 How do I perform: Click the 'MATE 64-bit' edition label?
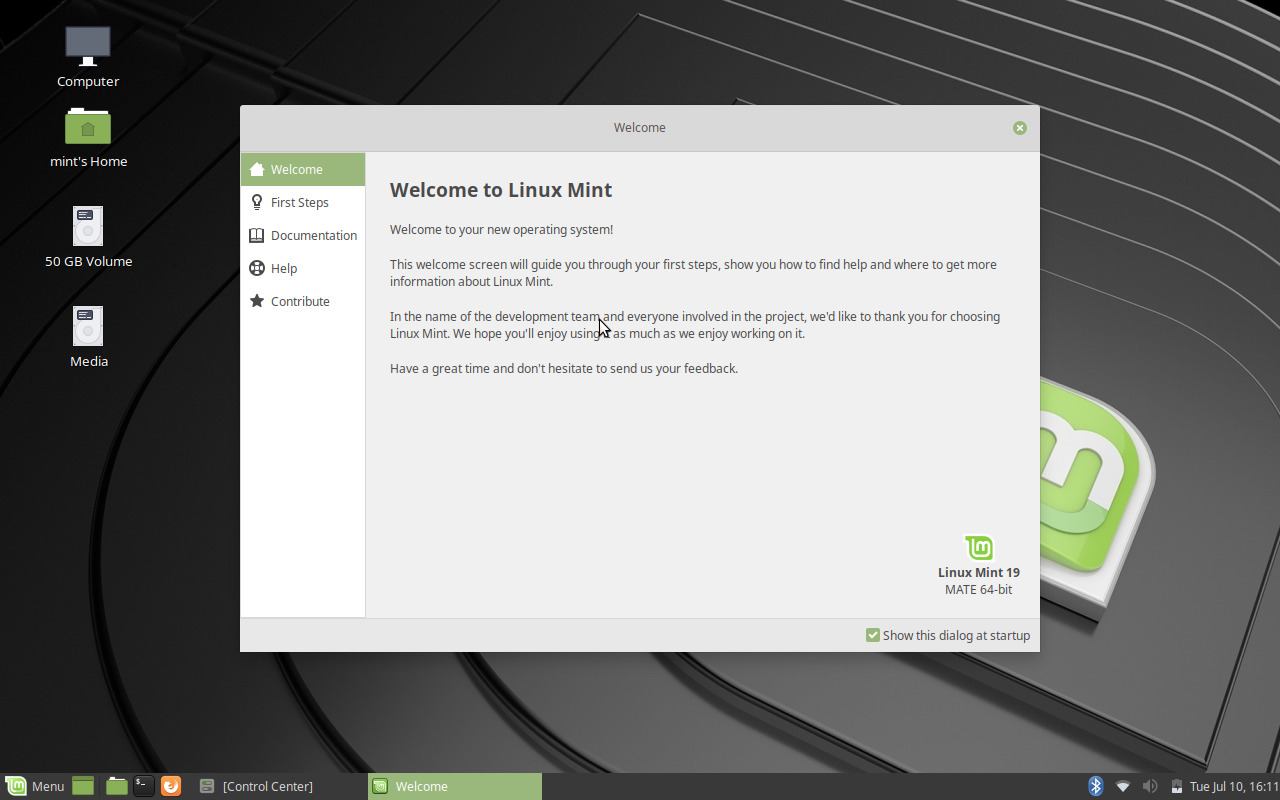[x=979, y=590]
